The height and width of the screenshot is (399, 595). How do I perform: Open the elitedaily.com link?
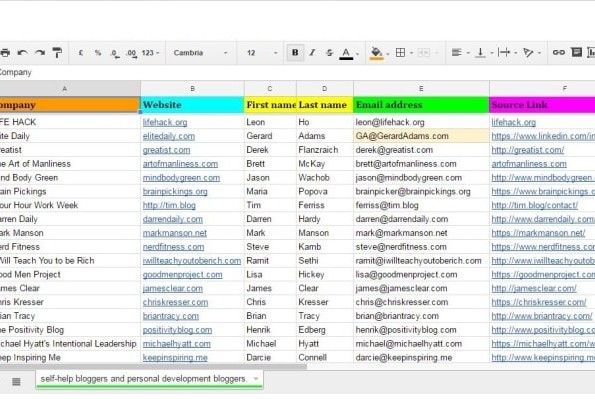(x=169, y=136)
